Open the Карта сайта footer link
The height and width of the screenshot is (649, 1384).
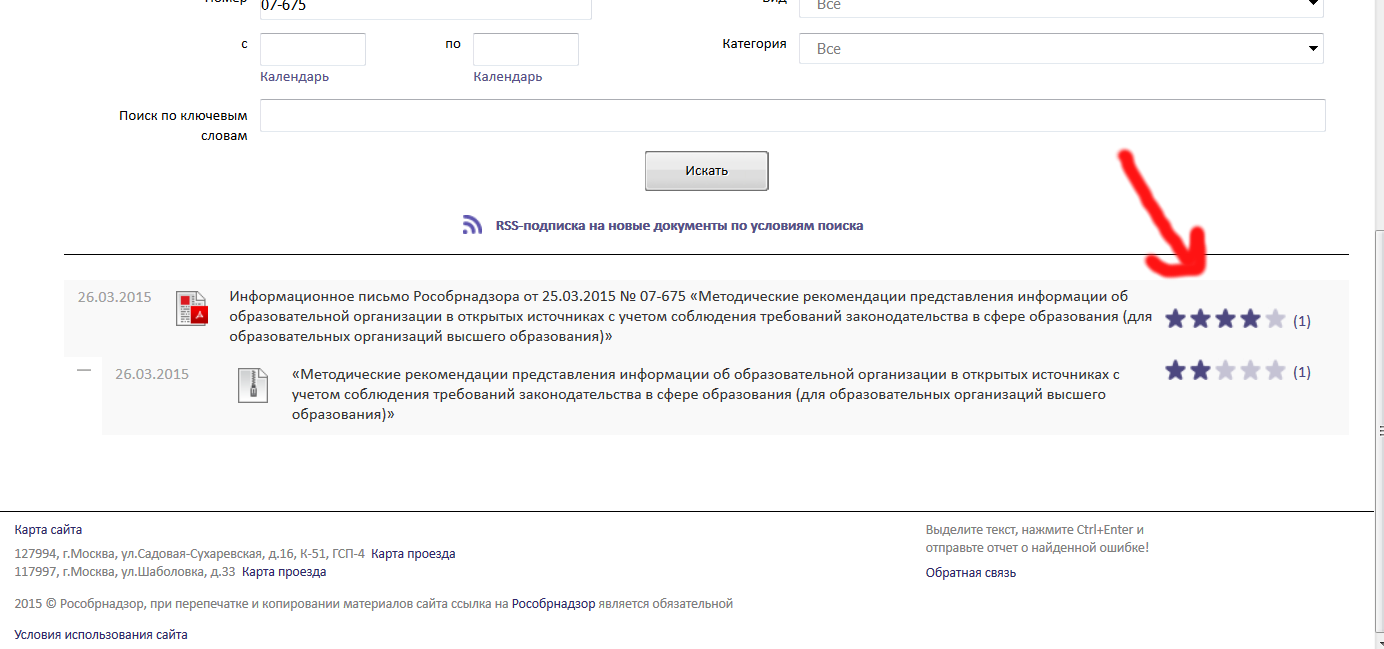[48, 530]
